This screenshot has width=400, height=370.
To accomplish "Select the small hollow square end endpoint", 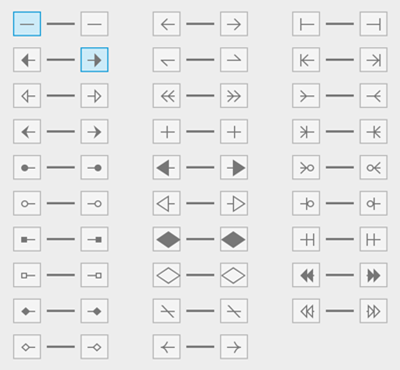I will 94,275.
